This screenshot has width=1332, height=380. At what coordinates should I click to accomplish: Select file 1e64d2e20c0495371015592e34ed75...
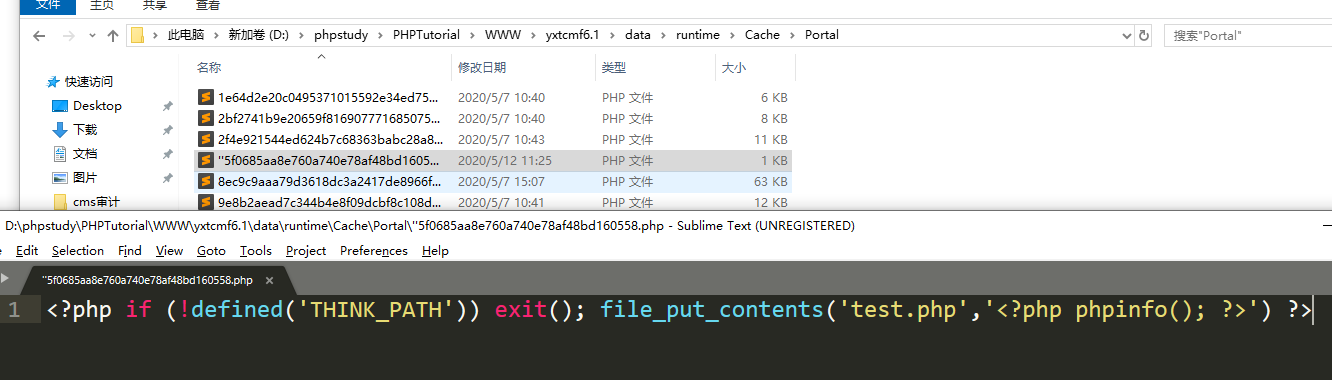328,98
